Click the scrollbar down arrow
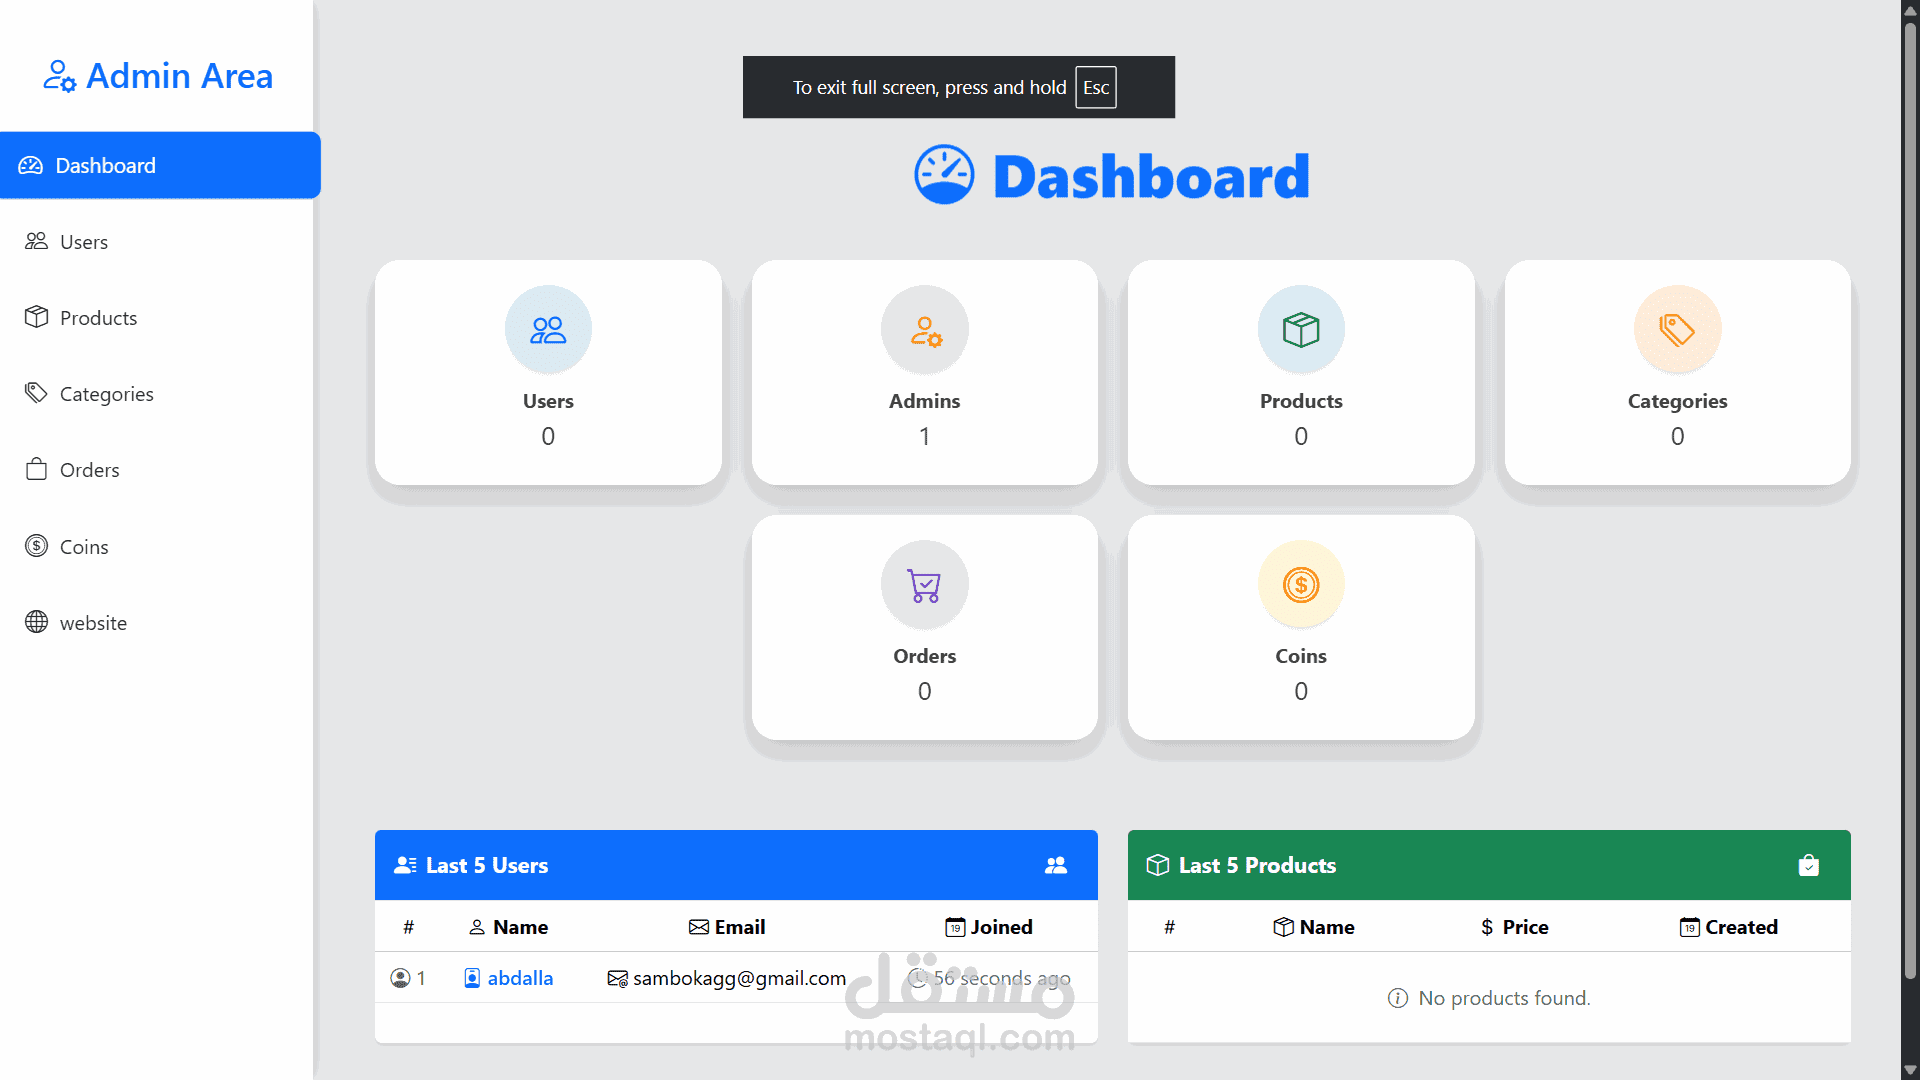Image resolution: width=1920 pixels, height=1080 pixels. point(1910,1070)
